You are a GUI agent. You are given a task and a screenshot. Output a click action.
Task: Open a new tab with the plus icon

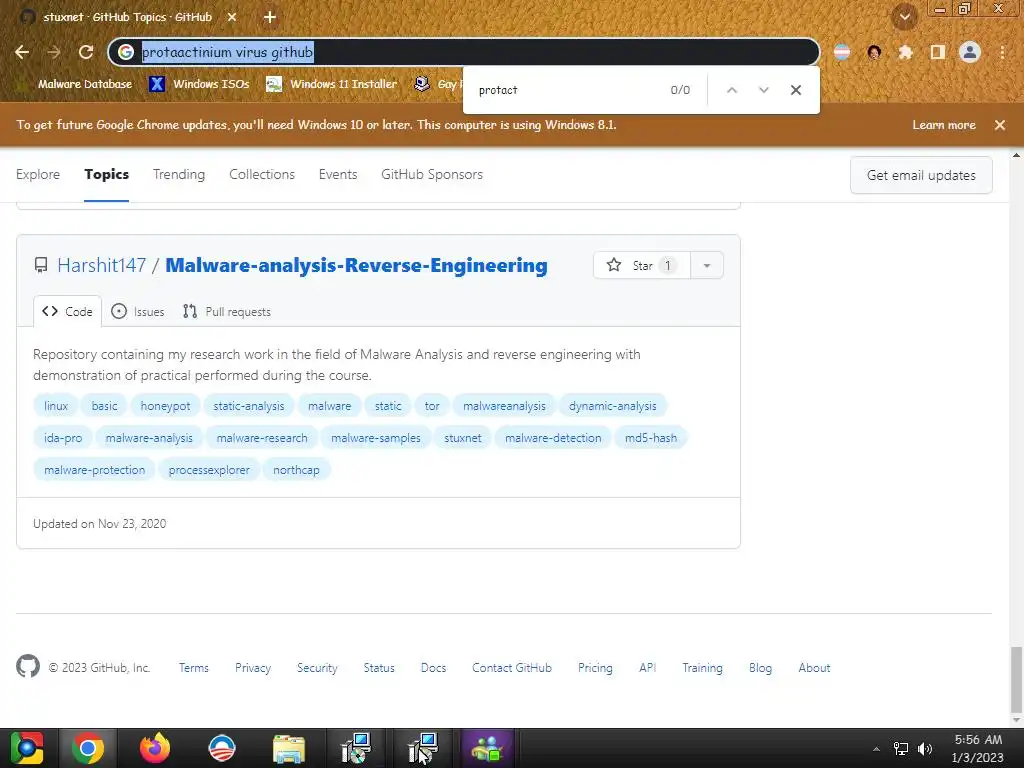(270, 18)
